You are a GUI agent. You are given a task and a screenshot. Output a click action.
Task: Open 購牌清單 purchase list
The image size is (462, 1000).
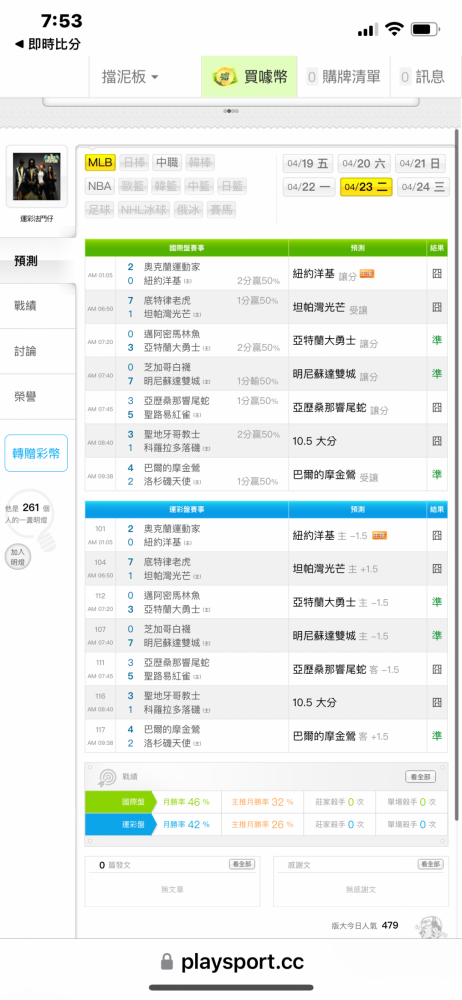click(343, 77)
